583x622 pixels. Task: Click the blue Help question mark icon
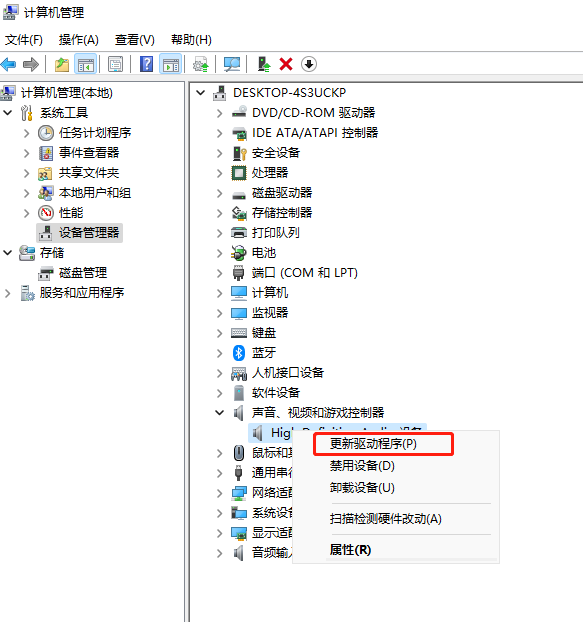pos(146,64)
